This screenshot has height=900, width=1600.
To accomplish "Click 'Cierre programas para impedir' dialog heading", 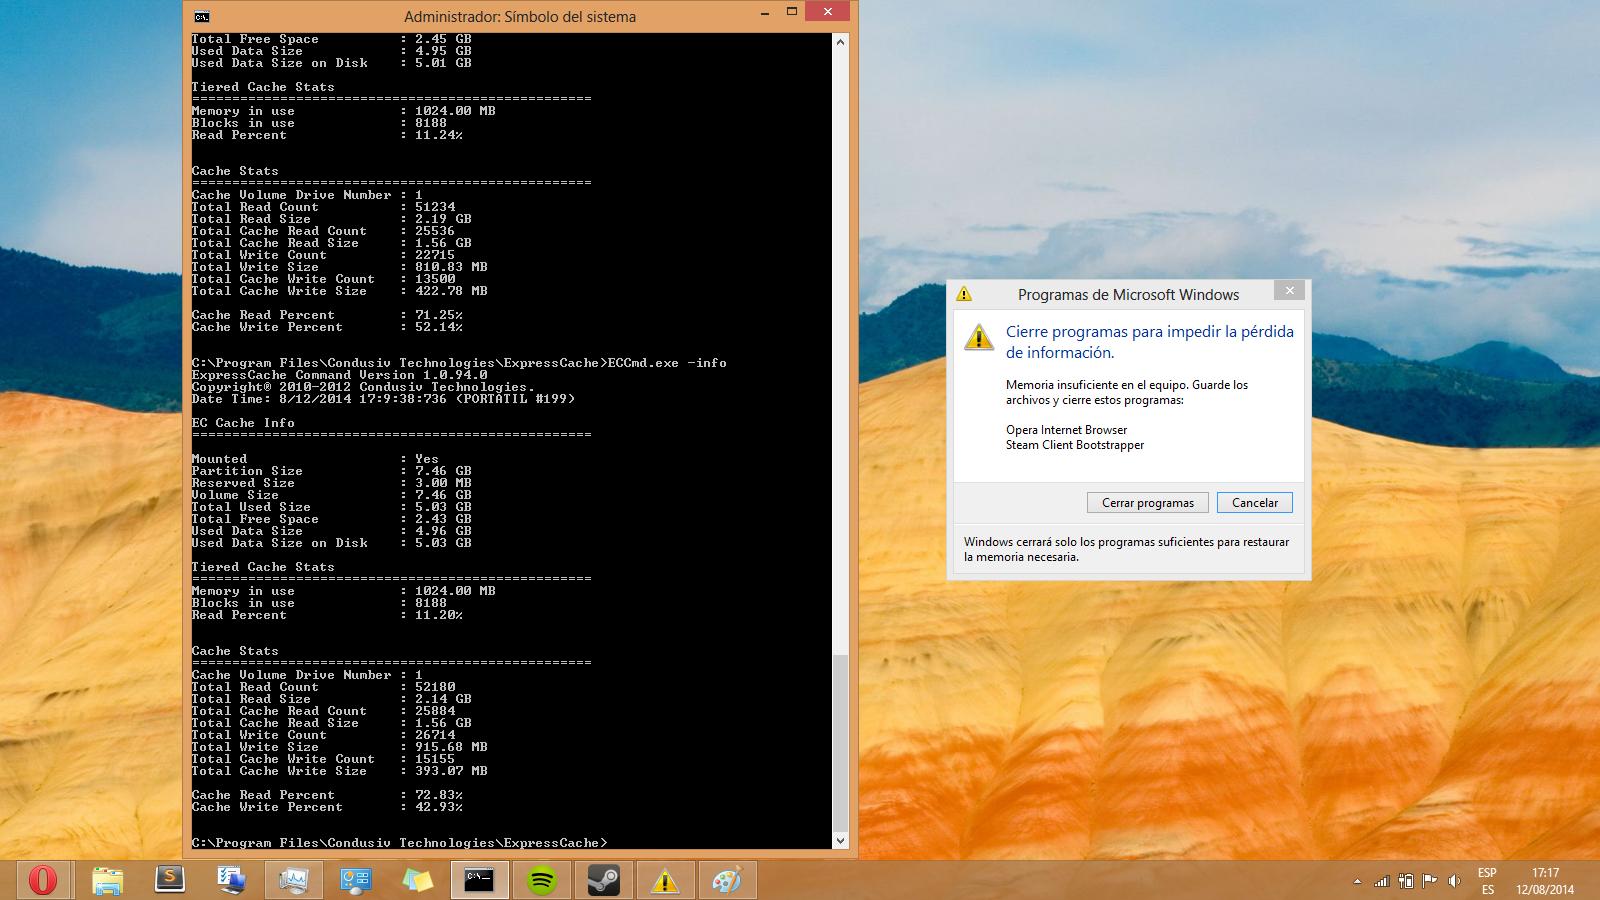I will (x=1150, y=342).
